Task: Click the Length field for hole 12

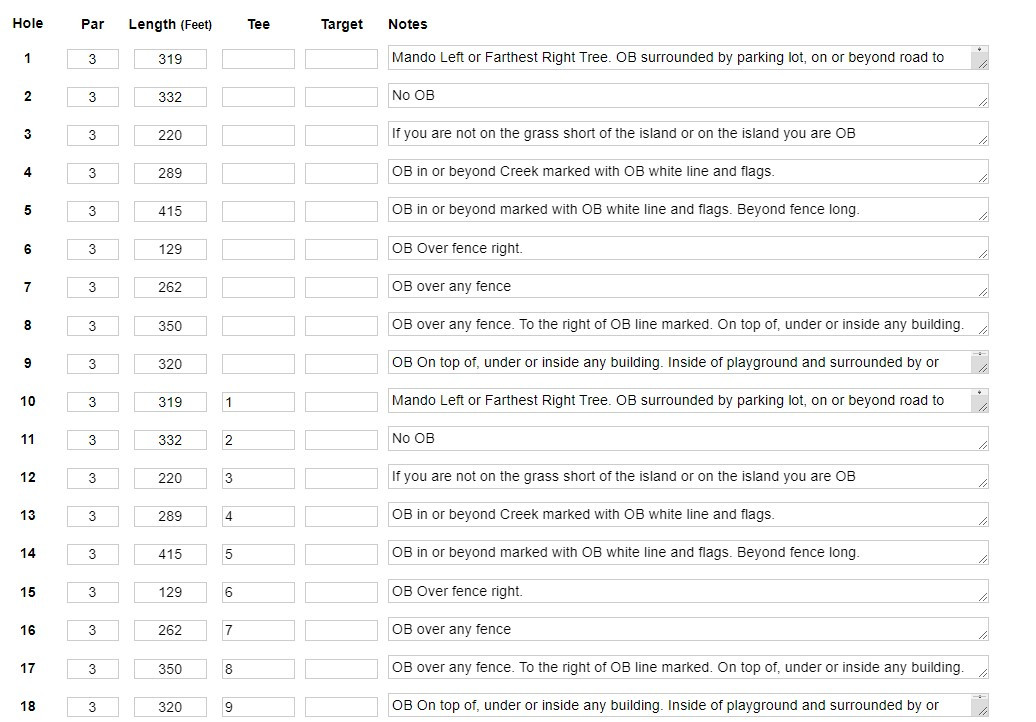Action: [x=170, y=478]
